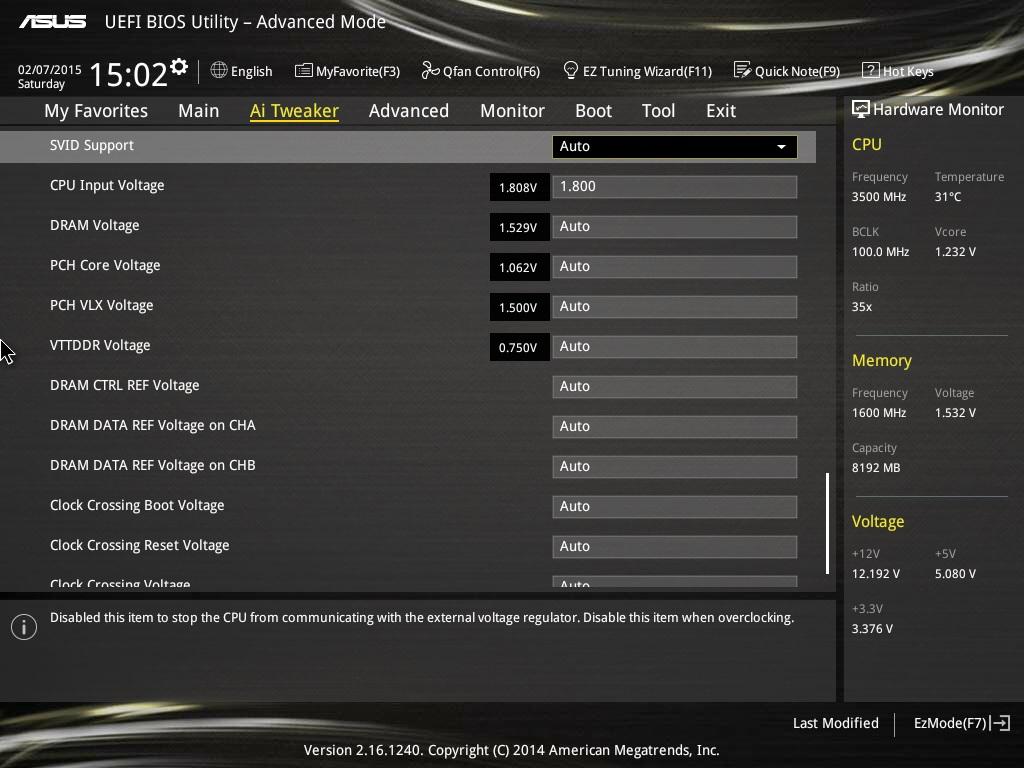1024x768 pixels.
Task: Click the EZ Tuning Wizard bulb icon
Action: (x=570, y=70)
